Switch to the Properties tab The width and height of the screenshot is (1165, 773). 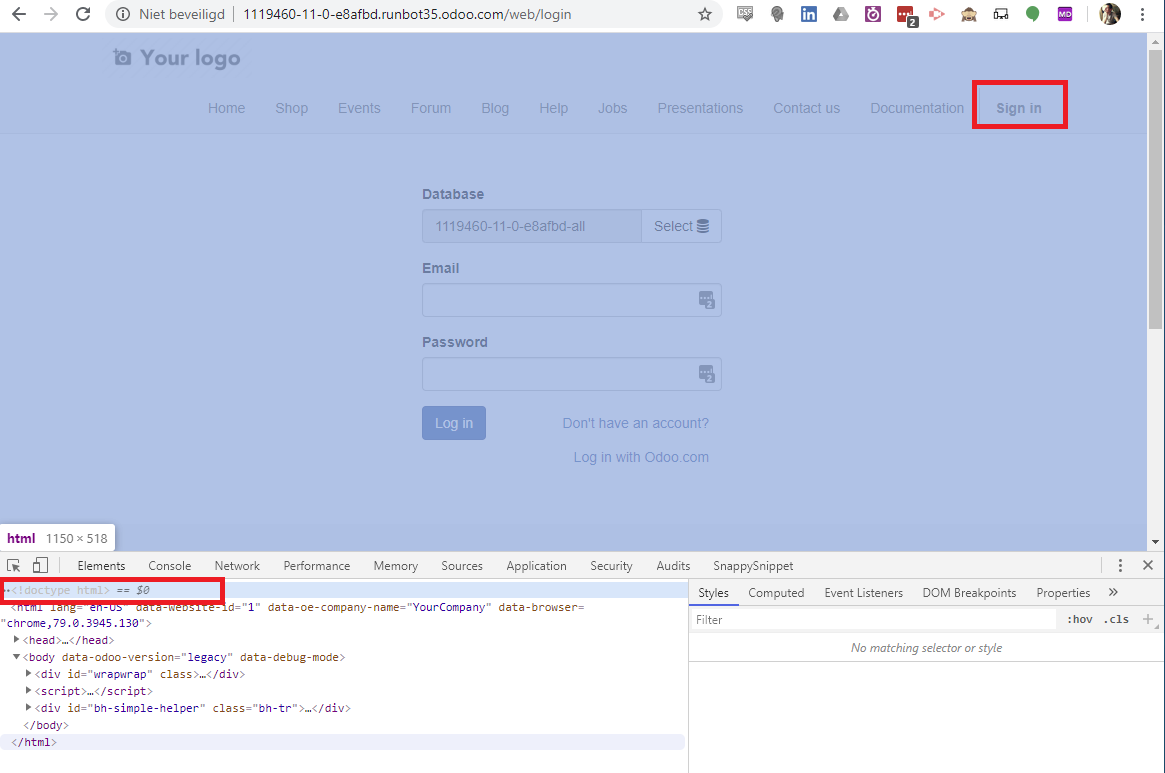pyautogui.click(x=1063, y=592)
